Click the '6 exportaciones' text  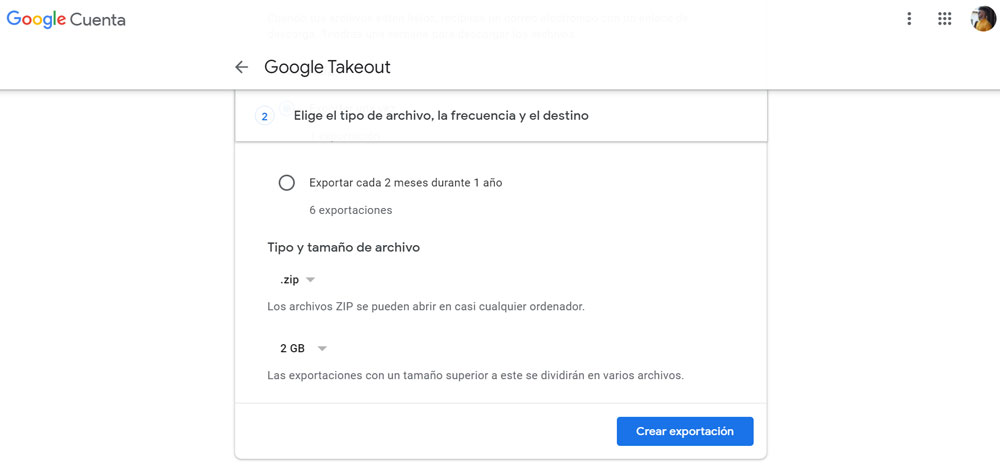coord(350,210)
